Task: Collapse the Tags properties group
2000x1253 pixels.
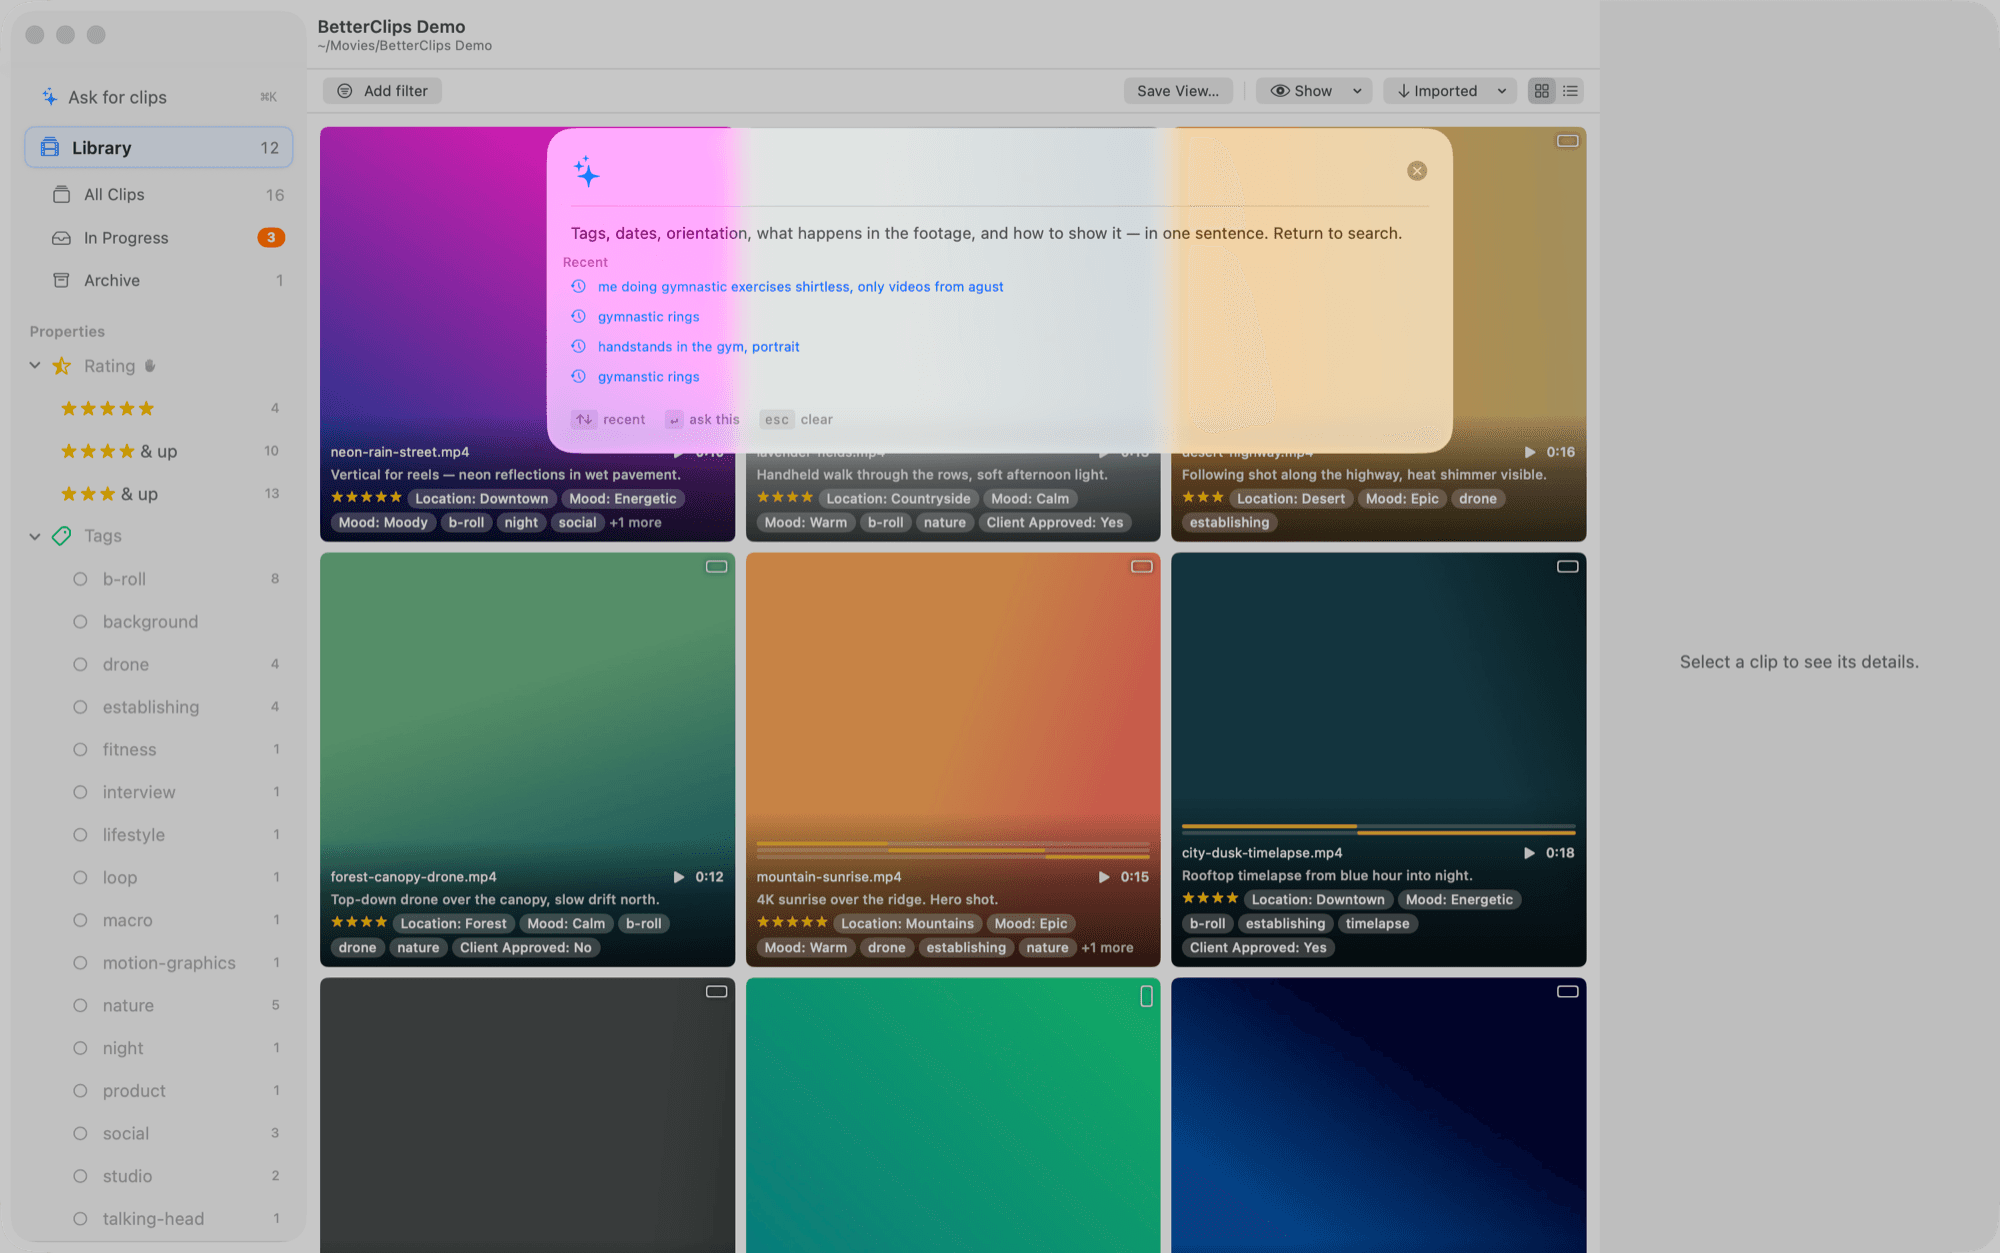Action: click(35, 536)
